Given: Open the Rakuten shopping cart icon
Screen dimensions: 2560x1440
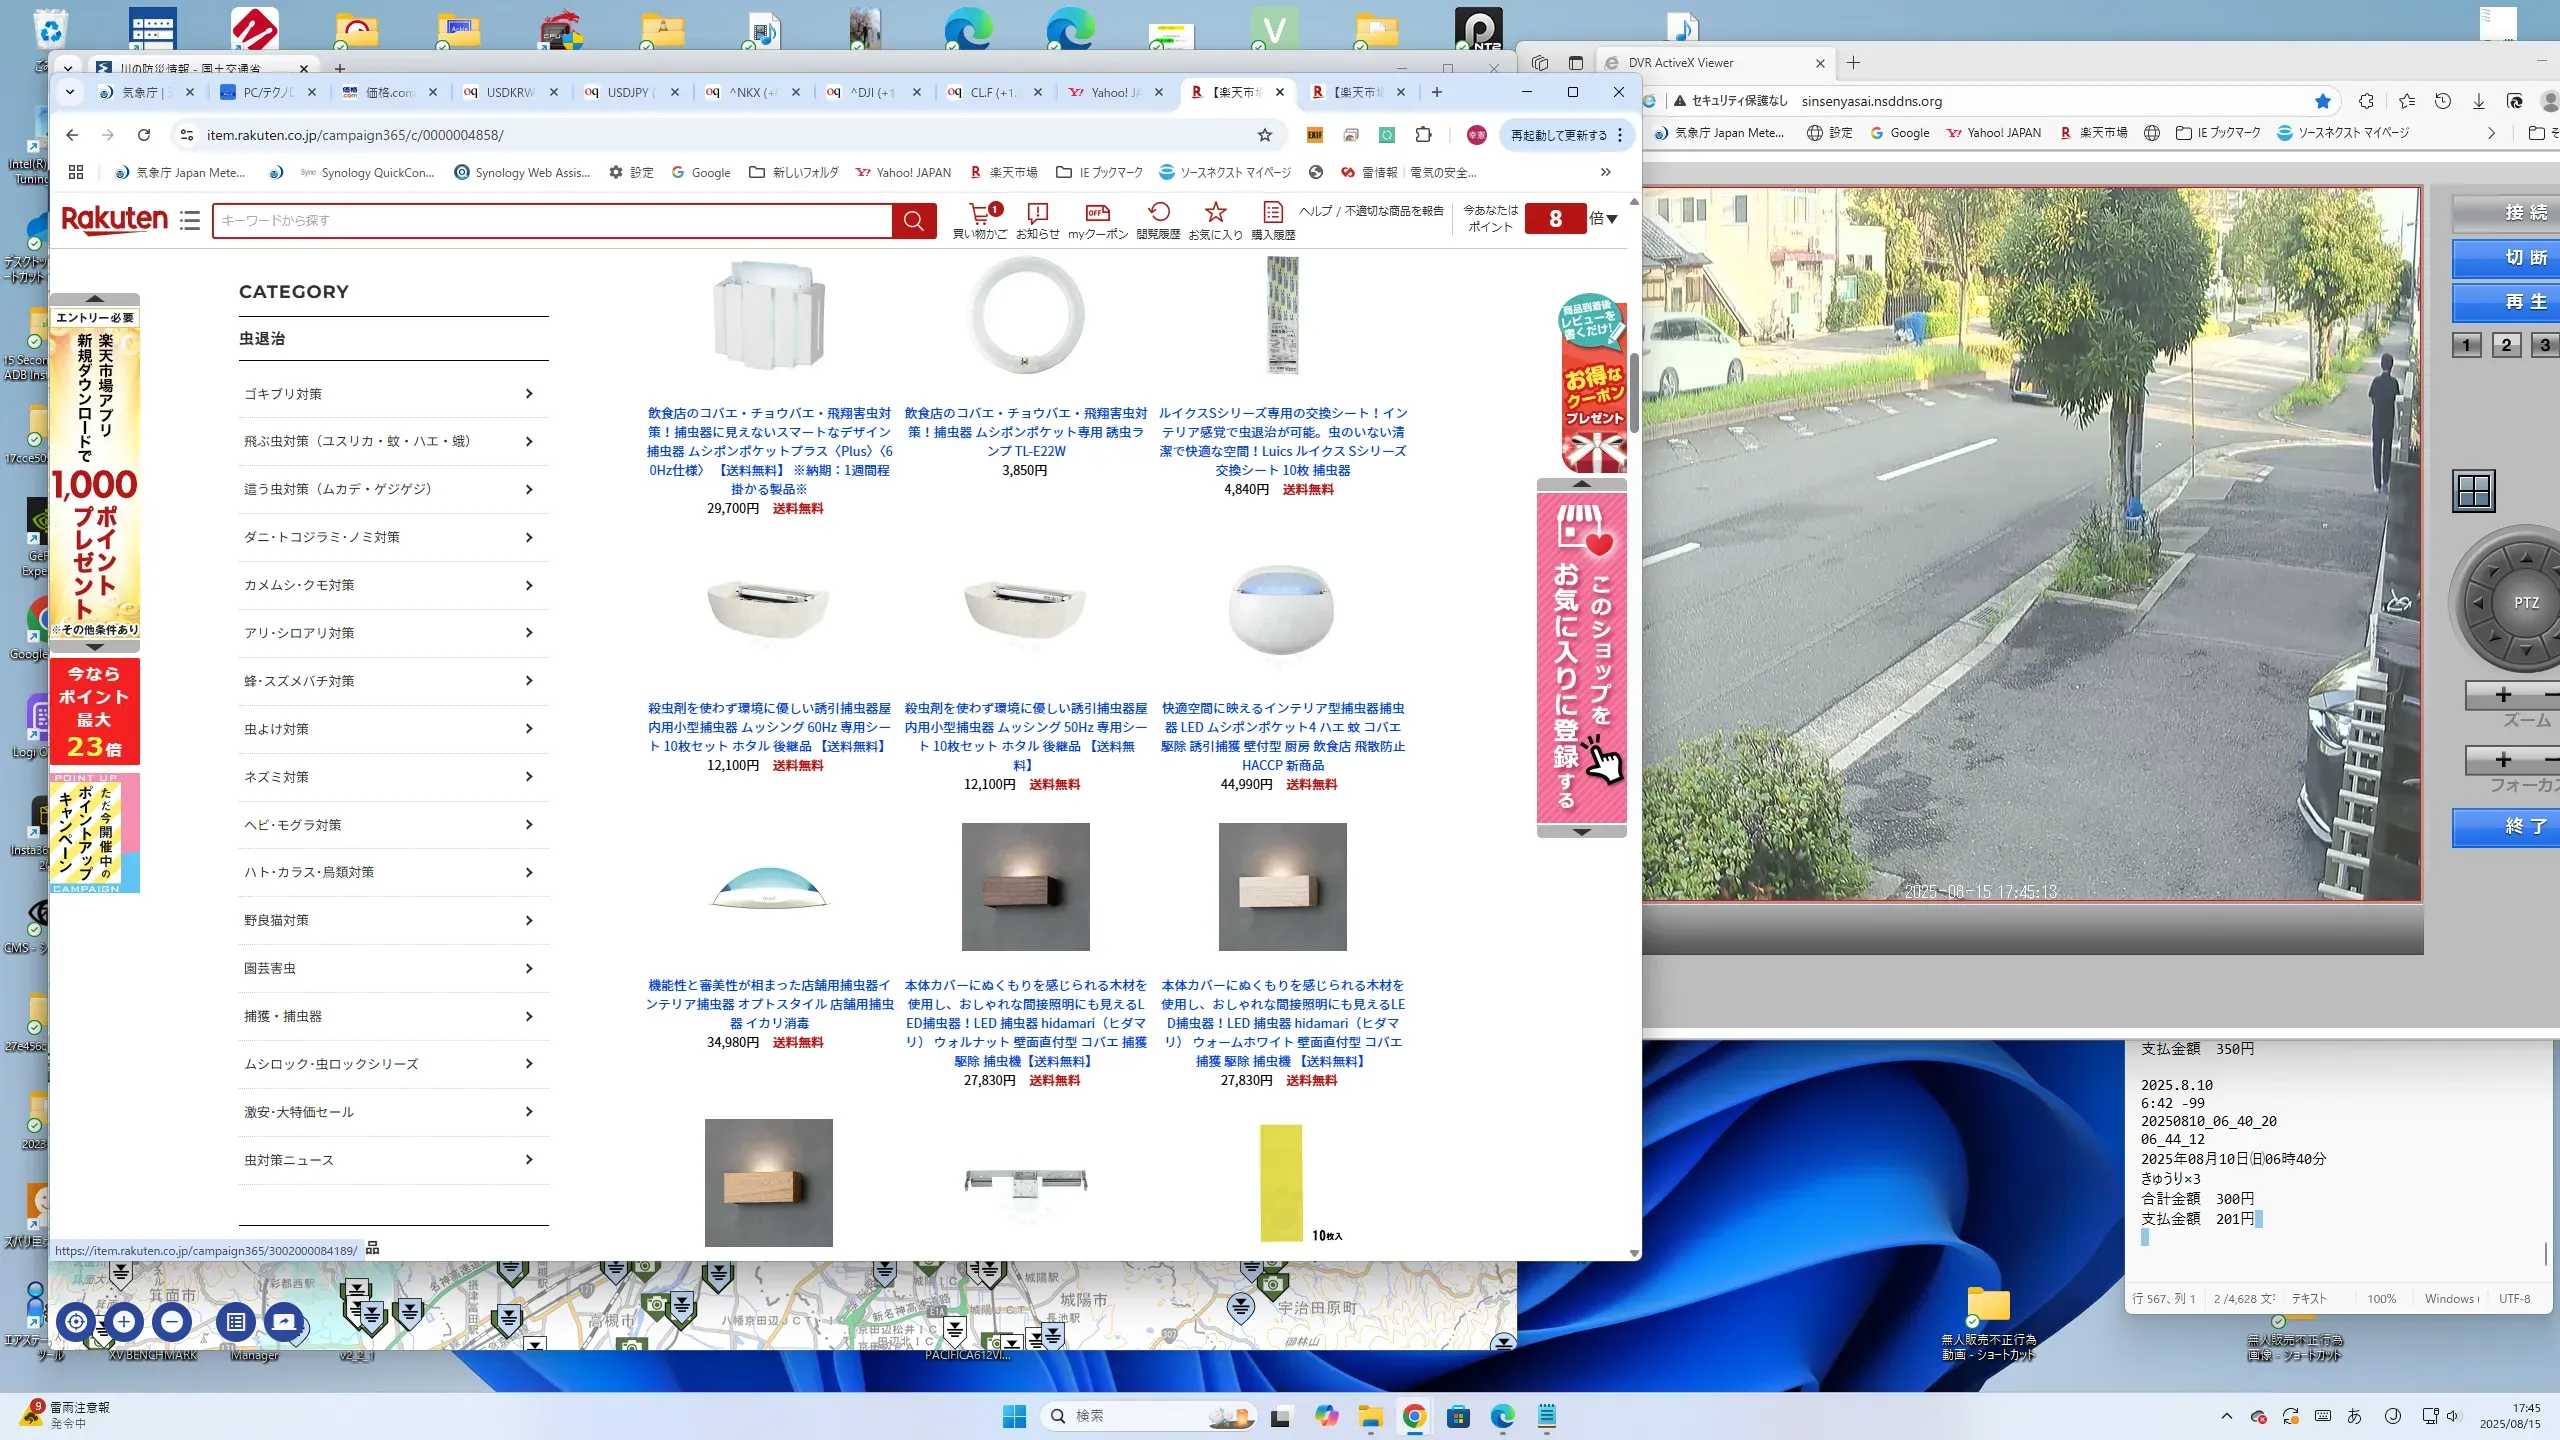Looking at the screenshot, I should [x=980, y=214].
